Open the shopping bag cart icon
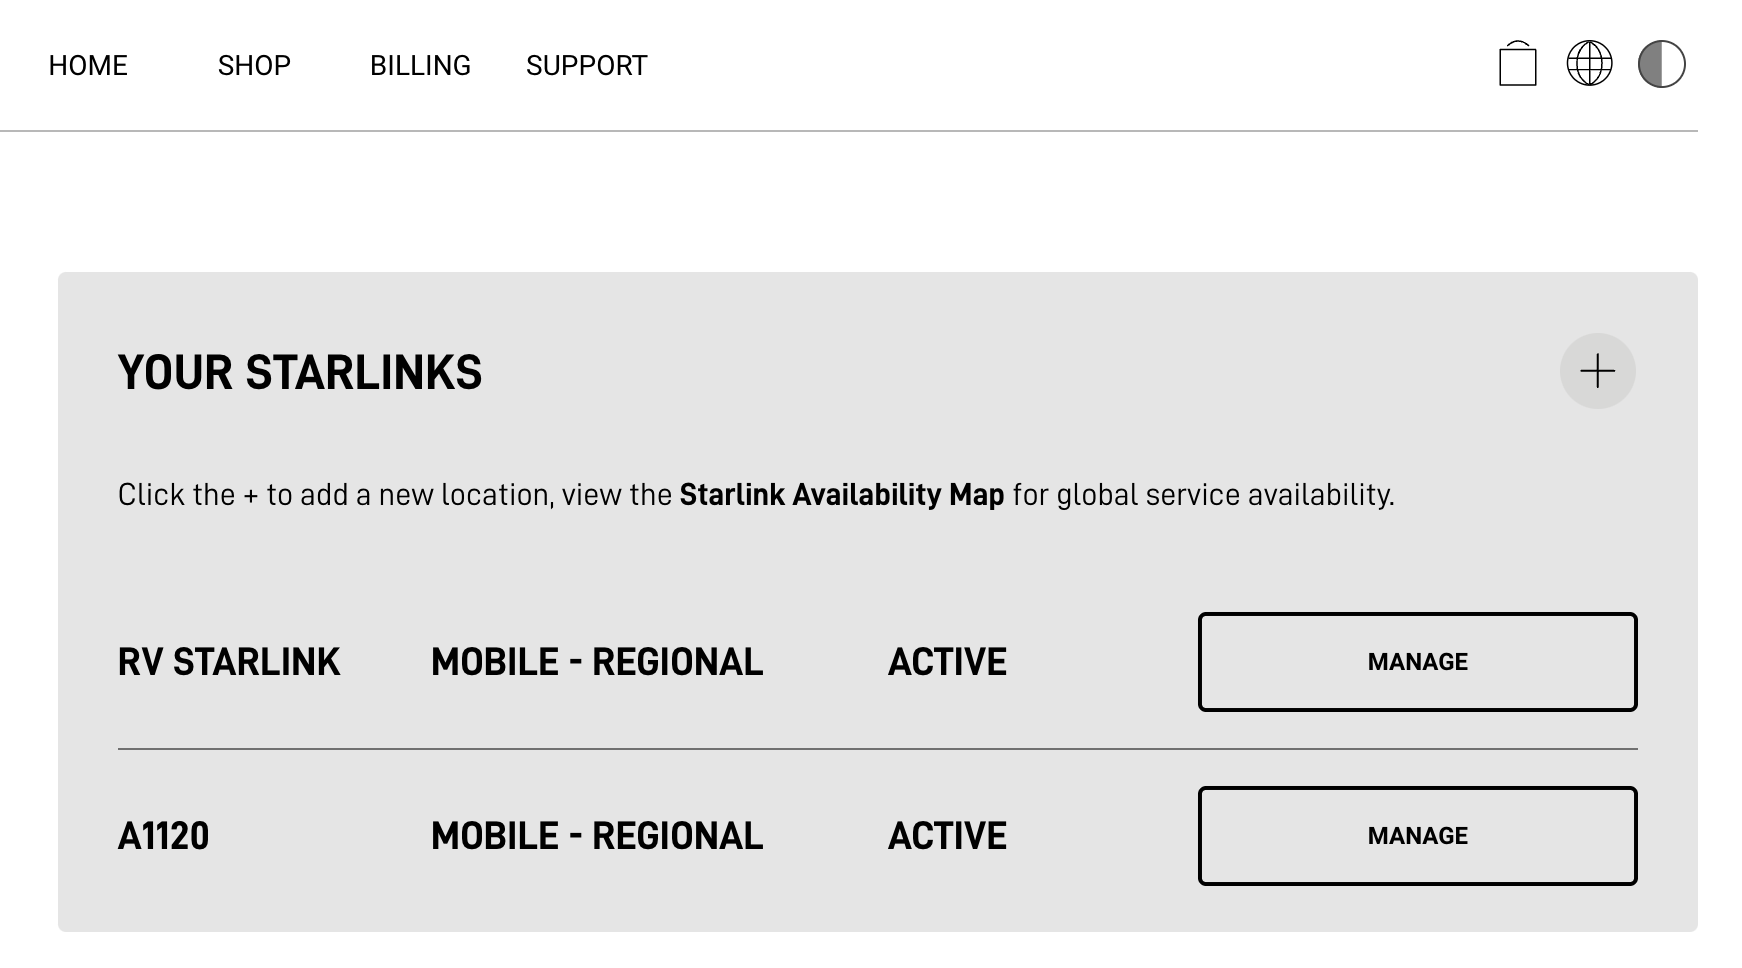The width and height of the screenshot is (1742, 968). point(1517,64)
